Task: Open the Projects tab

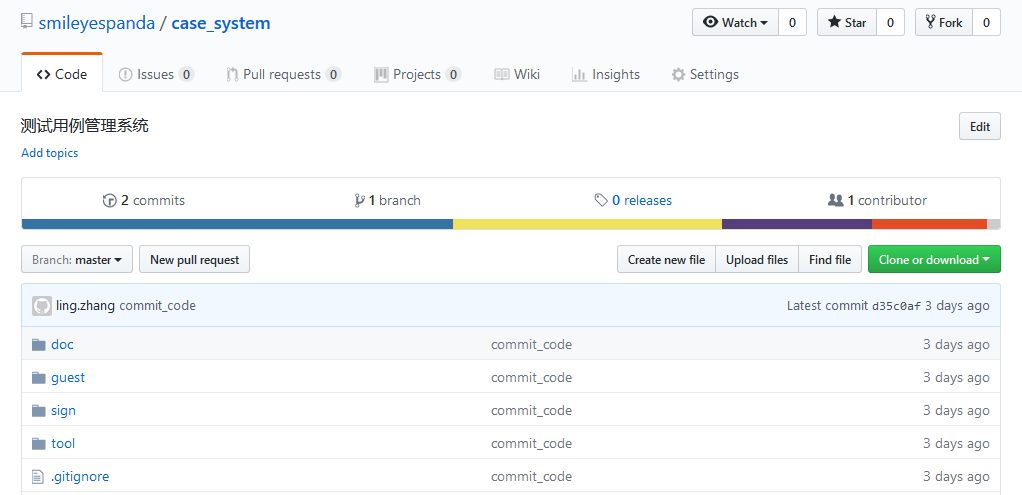Action: (418, 74)
